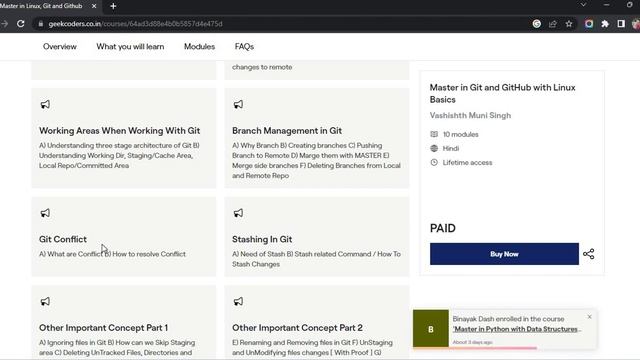This screenshot has width=640, height=360.
Task: Click megaphone icon on Important Concept Part 1
Action: point(45,302)
